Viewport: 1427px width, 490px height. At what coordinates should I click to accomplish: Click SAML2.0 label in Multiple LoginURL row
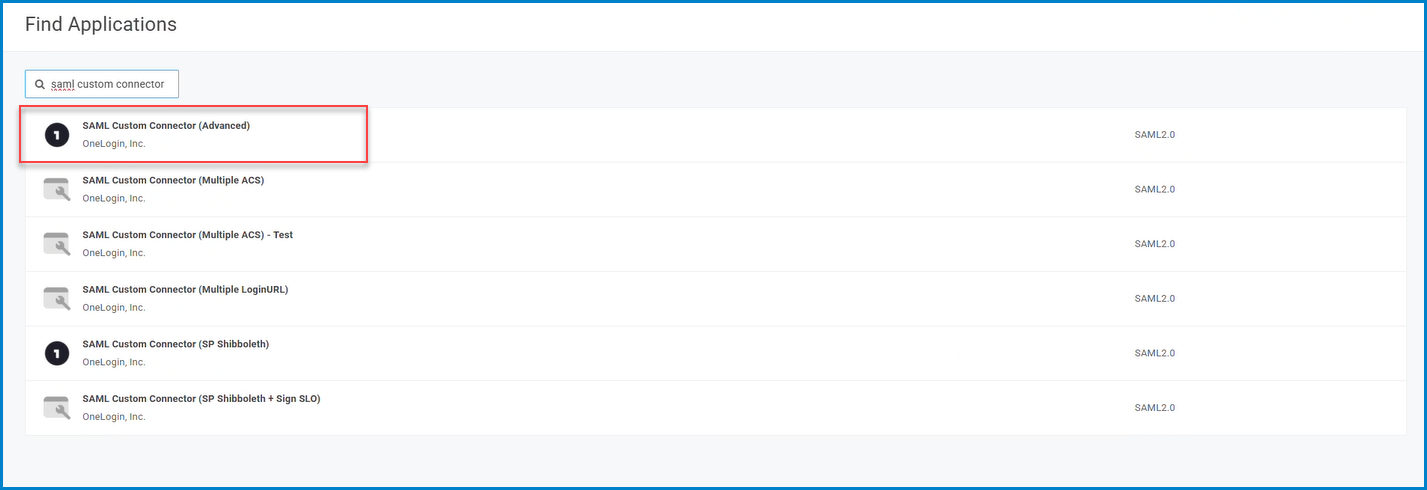(1154, 298)
